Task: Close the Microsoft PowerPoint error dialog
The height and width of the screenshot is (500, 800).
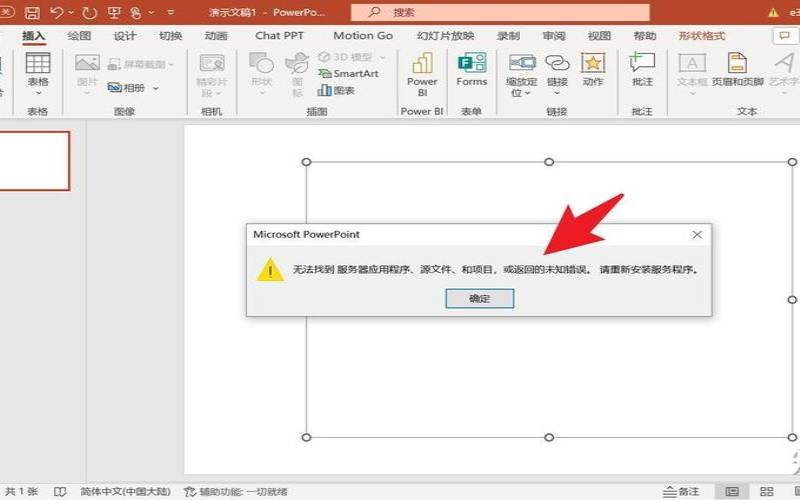Action: 697,234
